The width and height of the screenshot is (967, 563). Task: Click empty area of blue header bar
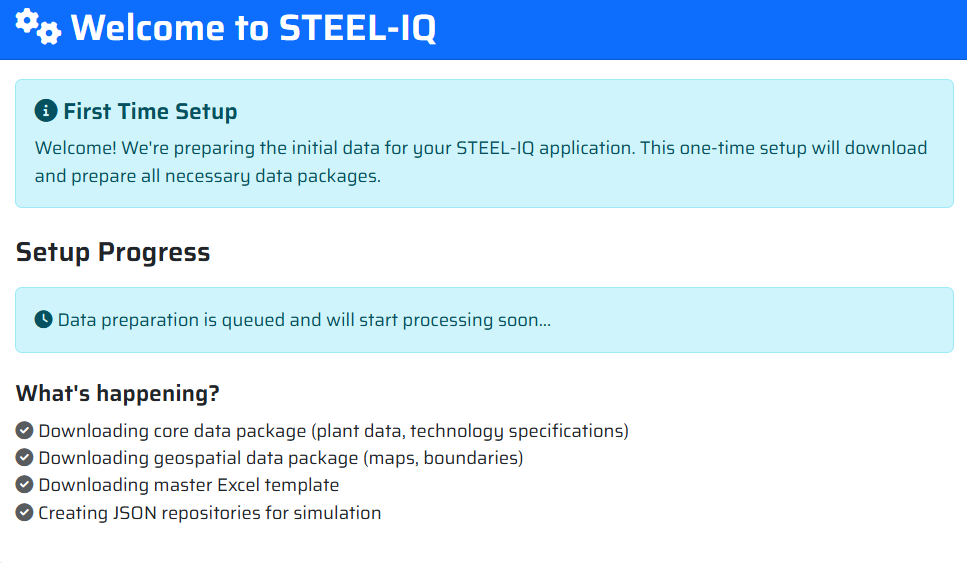click(700, 28)
